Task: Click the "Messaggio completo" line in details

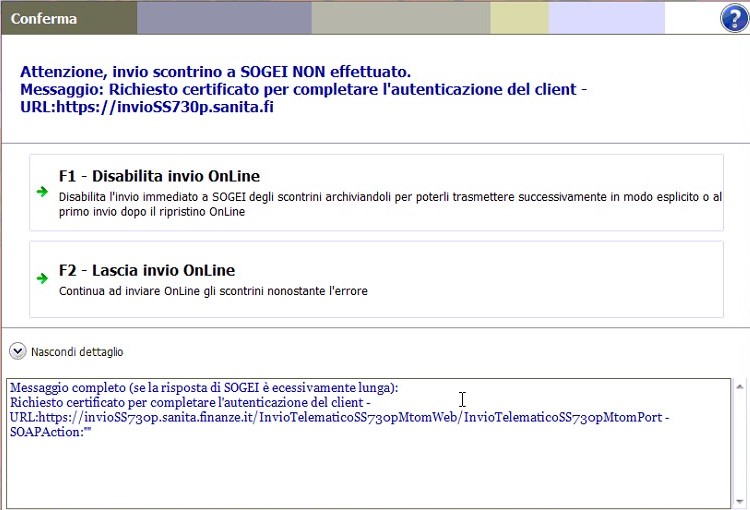Action: (x=203, y=388)
